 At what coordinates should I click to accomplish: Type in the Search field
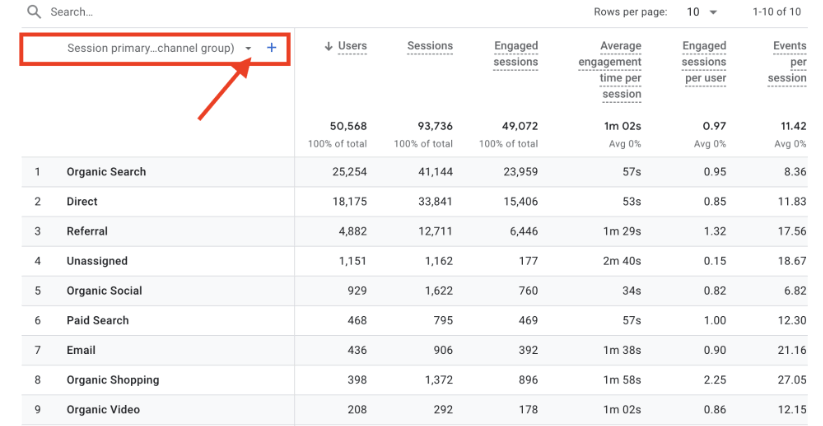tap(150, 12)
